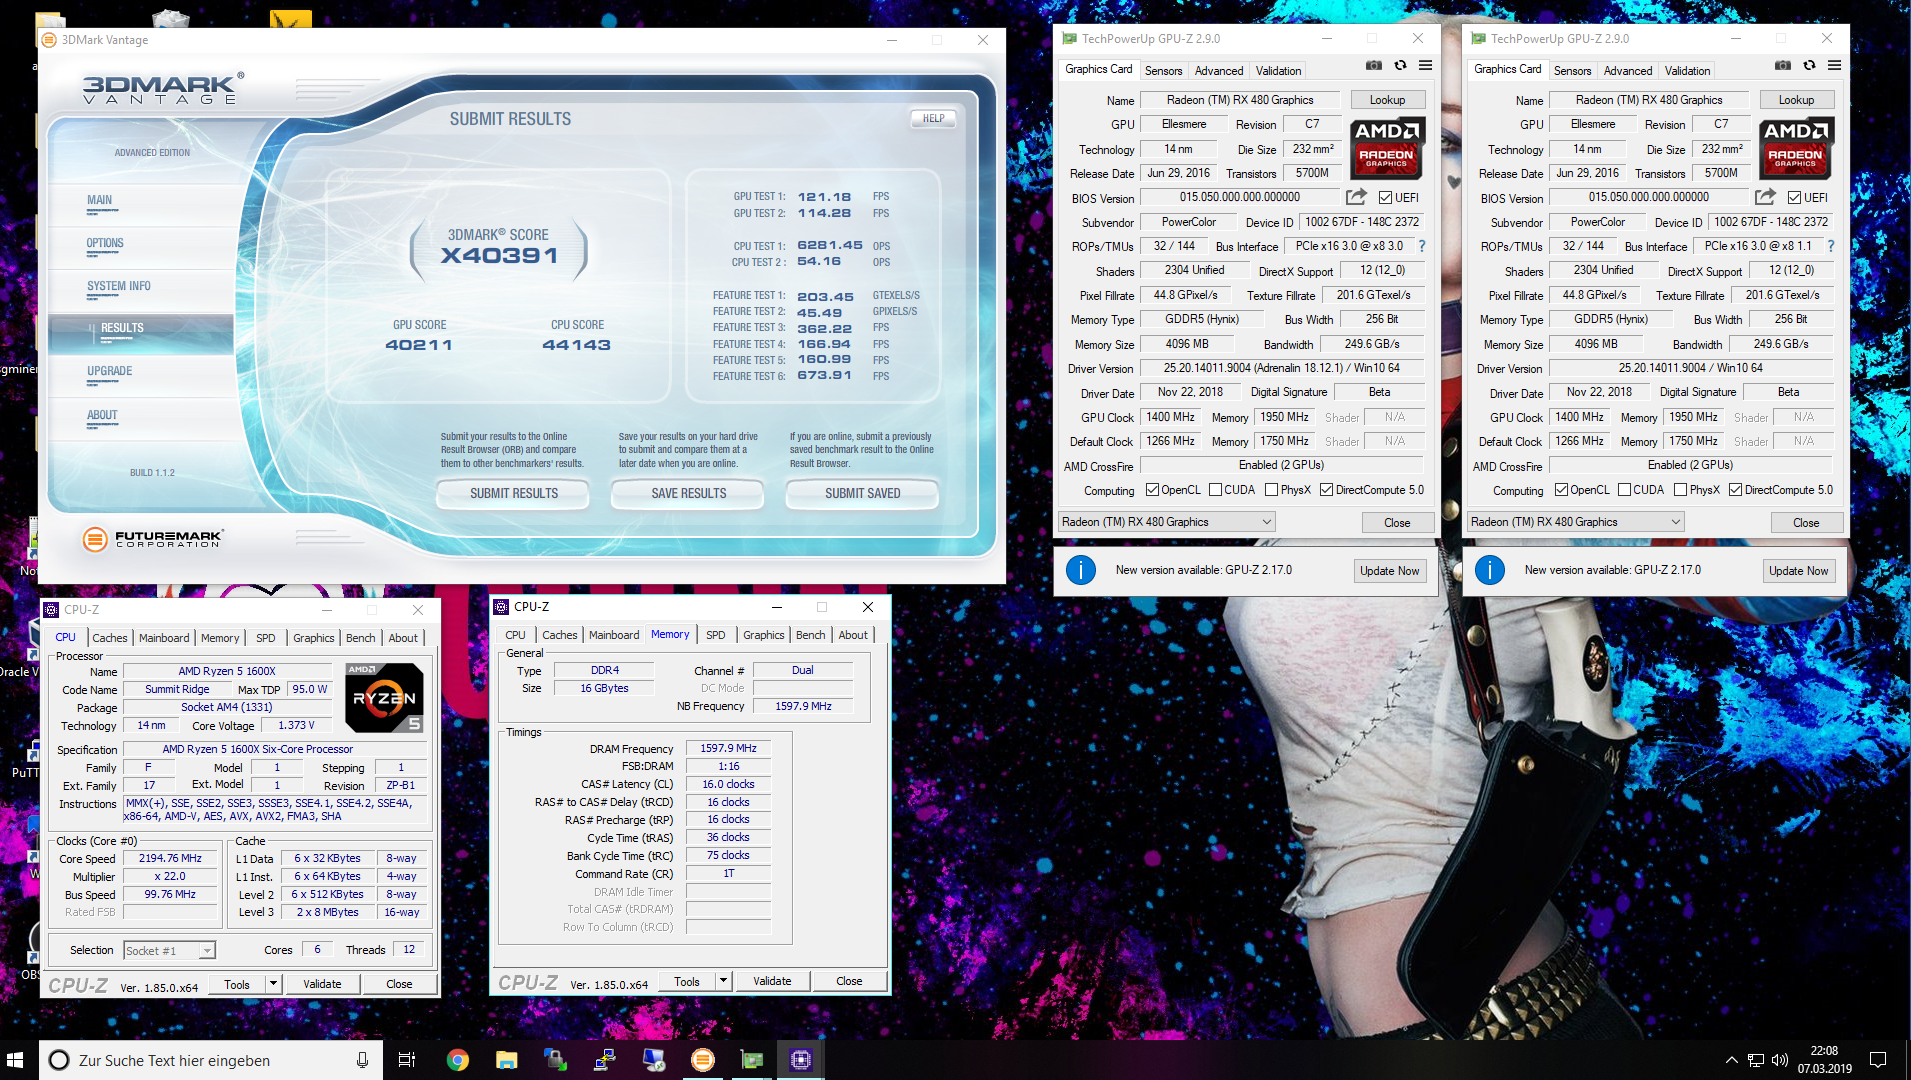Screen dimensions: 1911x1080
Task: Open the hamburger menu in right GPU-Z window
Action: 1834,66
